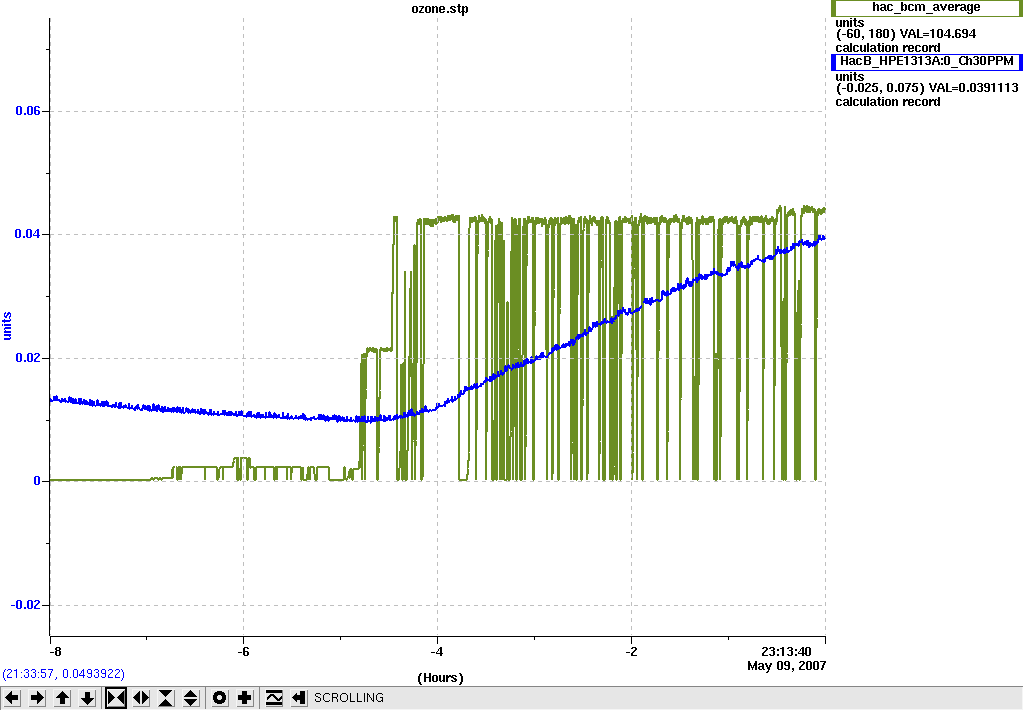
Task: Click the arrow-to-bar scroll mode icon
Action: pos(299,698)
